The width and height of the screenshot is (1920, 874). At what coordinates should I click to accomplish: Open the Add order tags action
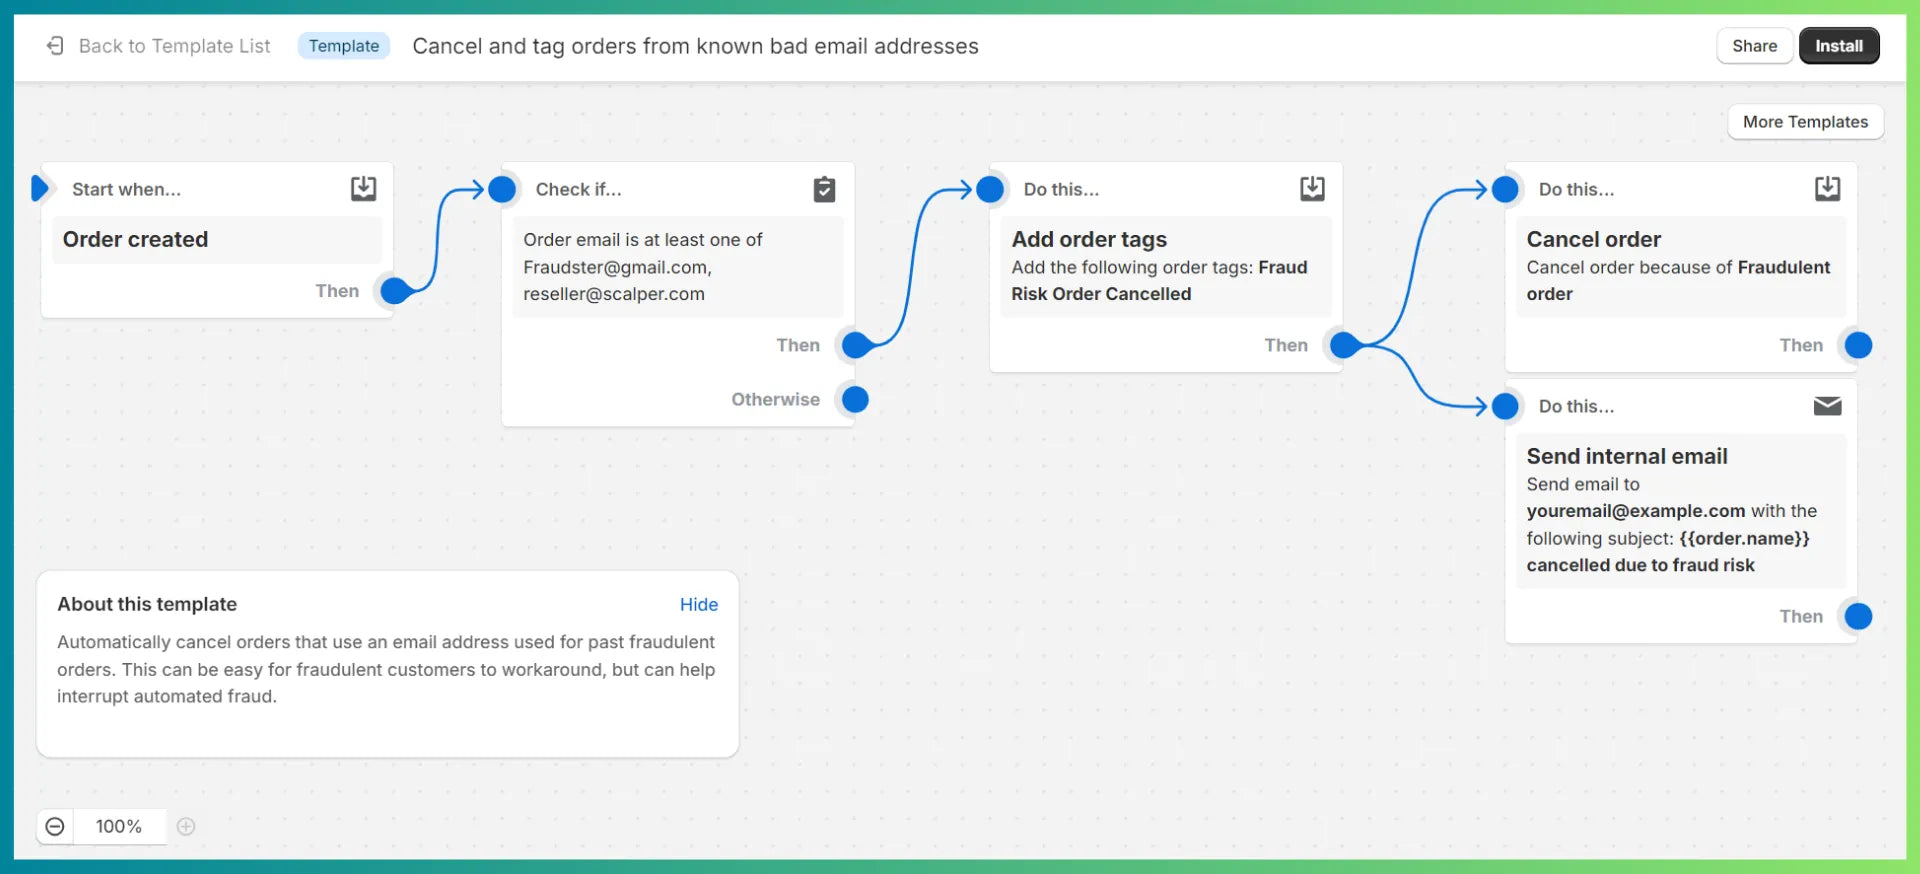1166,267
